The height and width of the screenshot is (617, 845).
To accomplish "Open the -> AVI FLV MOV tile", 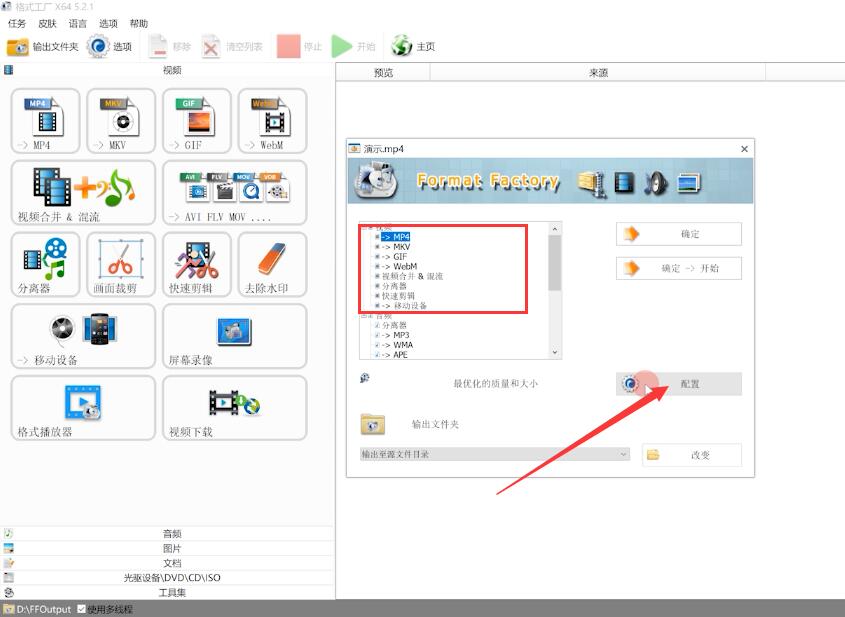I will pos(234,192).
